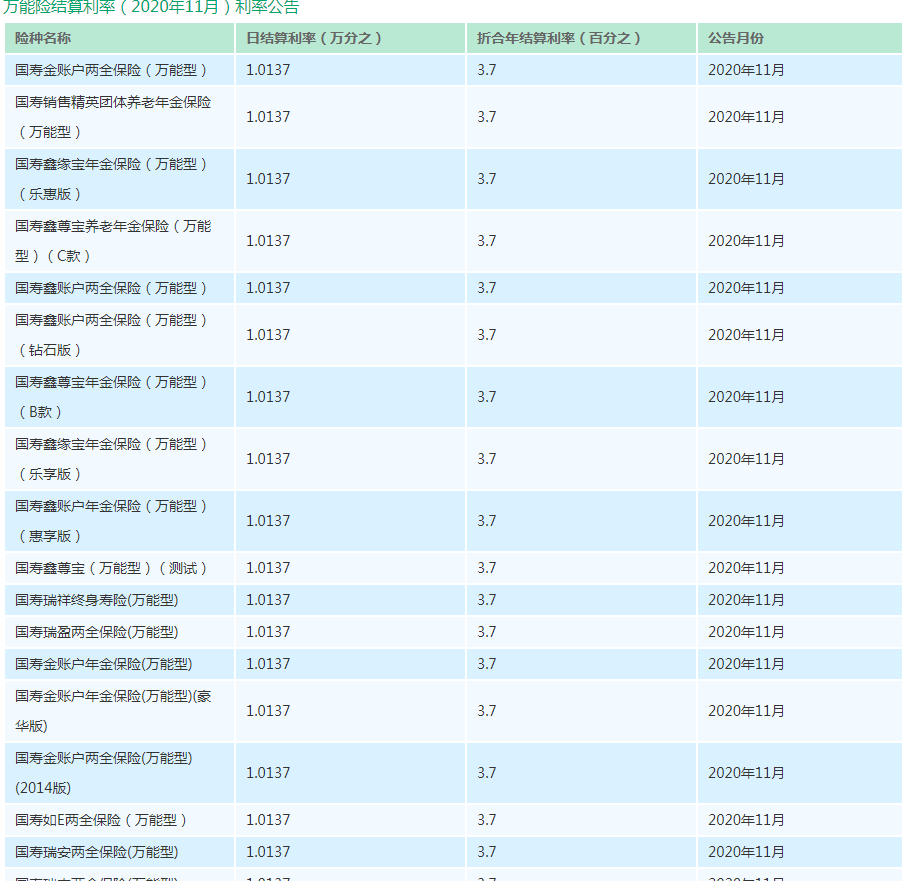Click daily rate 1.0137 in C款 row

coord(268,241)
